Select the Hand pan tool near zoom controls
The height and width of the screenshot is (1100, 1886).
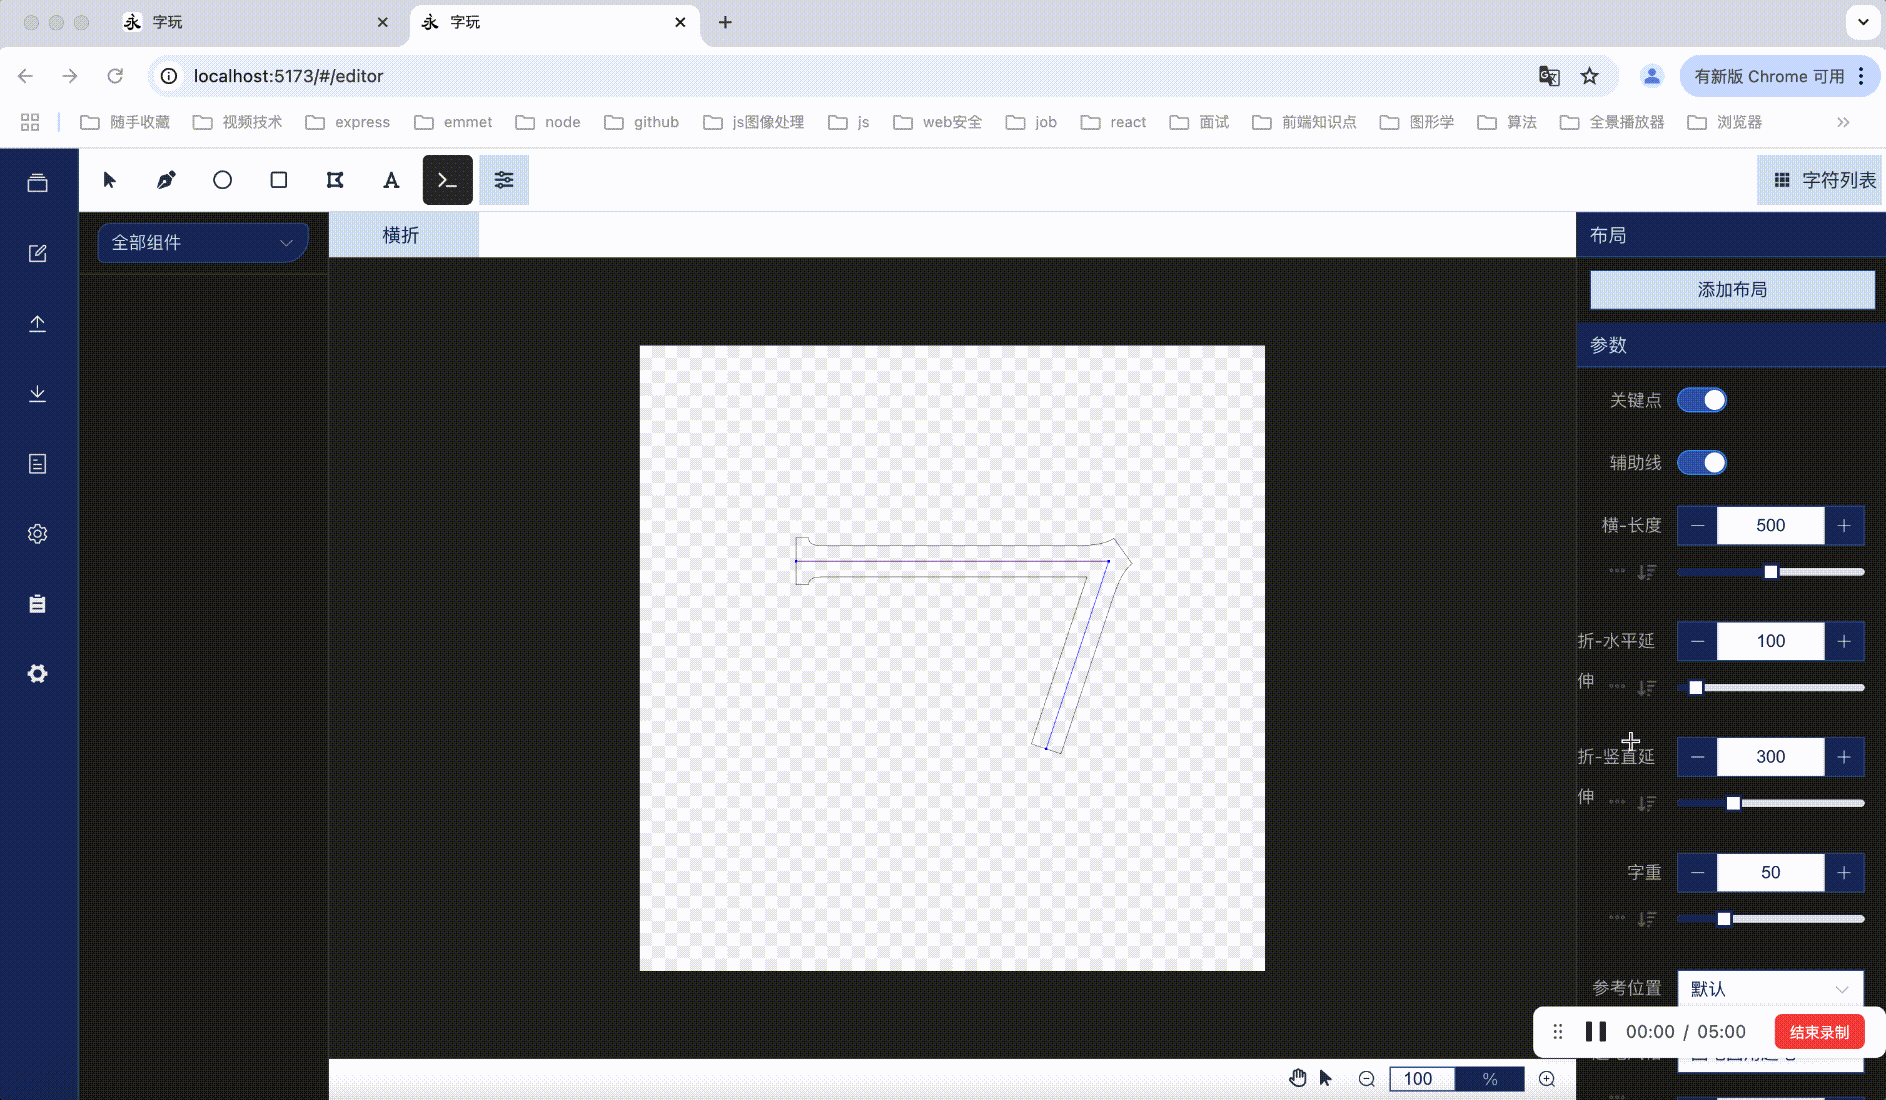tap(1297, 1078)
